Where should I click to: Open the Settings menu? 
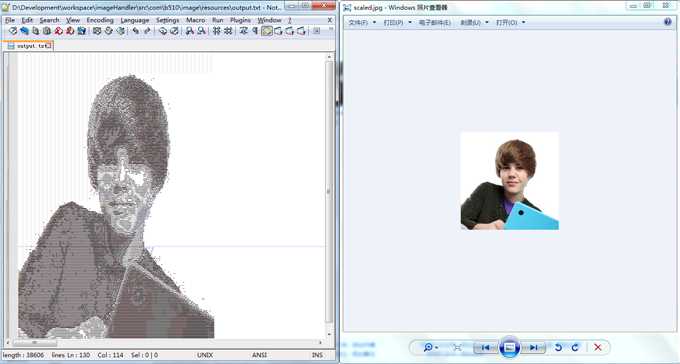click(167, 20)
